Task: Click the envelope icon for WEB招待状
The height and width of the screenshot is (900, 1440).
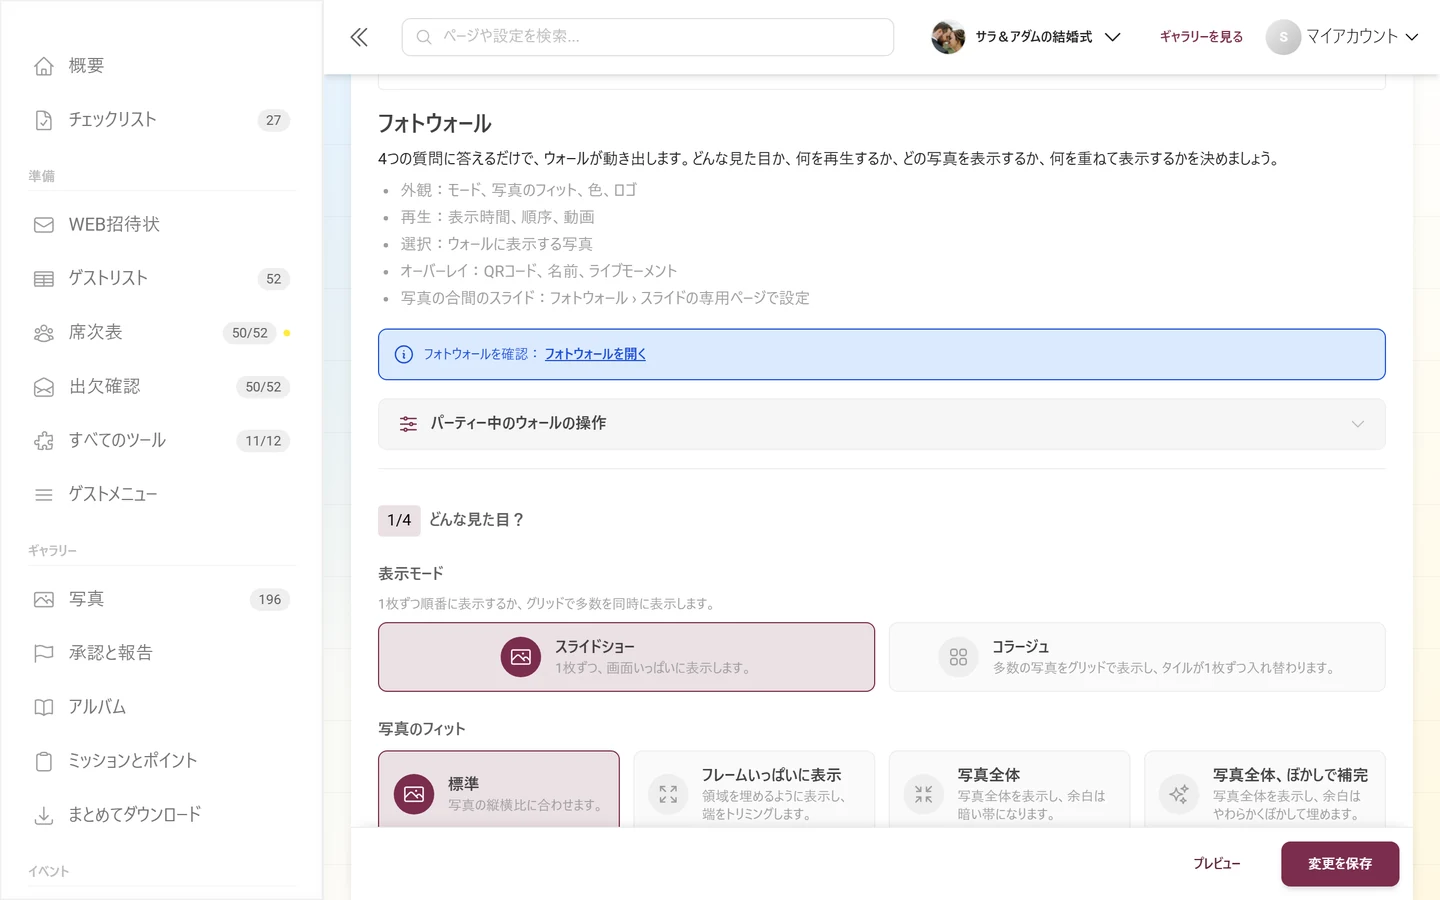Action: [x=44, y=225]
